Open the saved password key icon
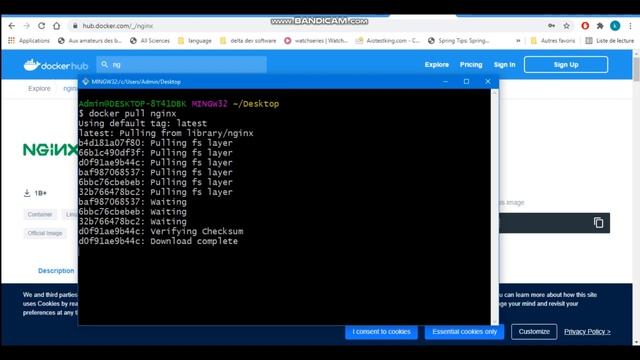The width and height of the screenshot is (640, 360). (x=551, y=26)
